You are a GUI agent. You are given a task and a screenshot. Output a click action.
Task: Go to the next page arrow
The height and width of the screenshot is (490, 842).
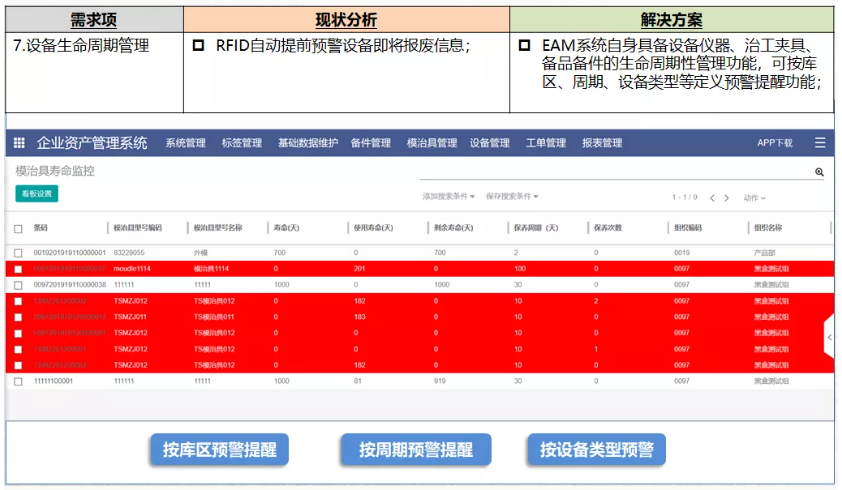[727, 198]
